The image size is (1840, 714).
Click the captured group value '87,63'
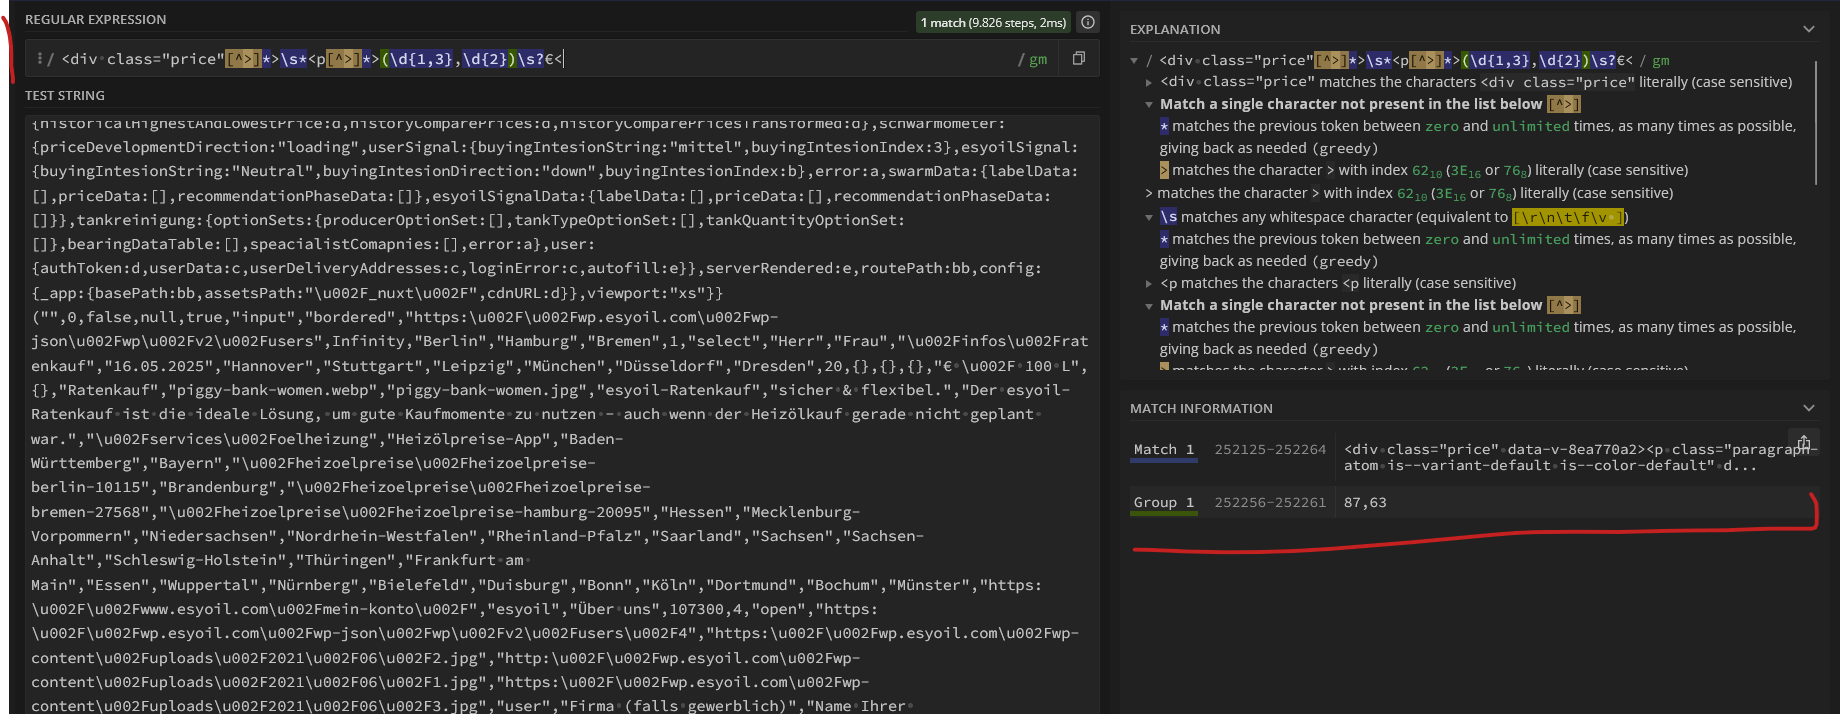point(1365,503)
